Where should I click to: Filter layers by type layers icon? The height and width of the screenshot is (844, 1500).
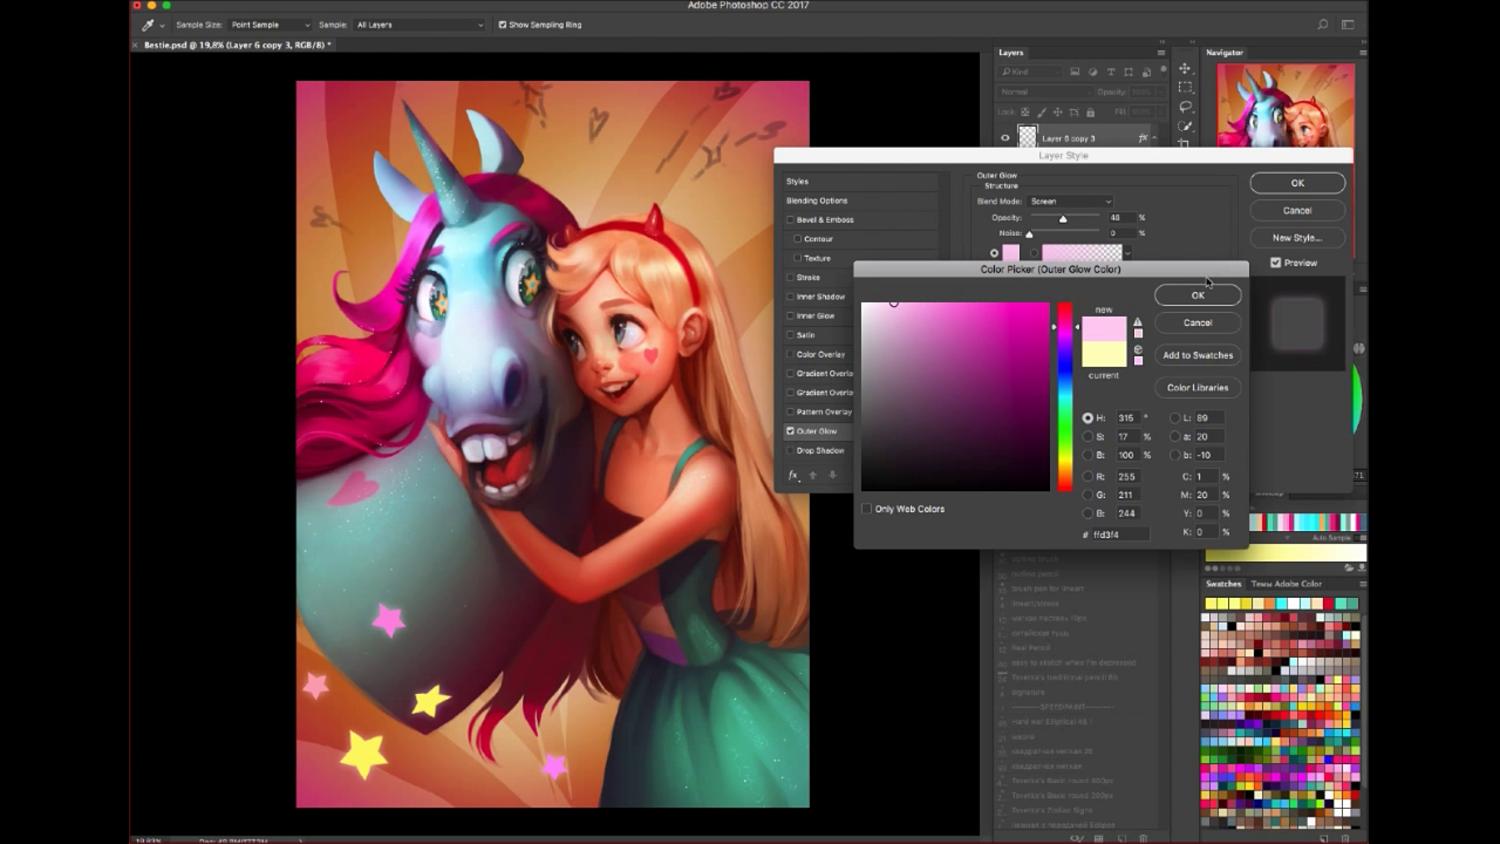pyautogui.click(x=1111, y=72)
